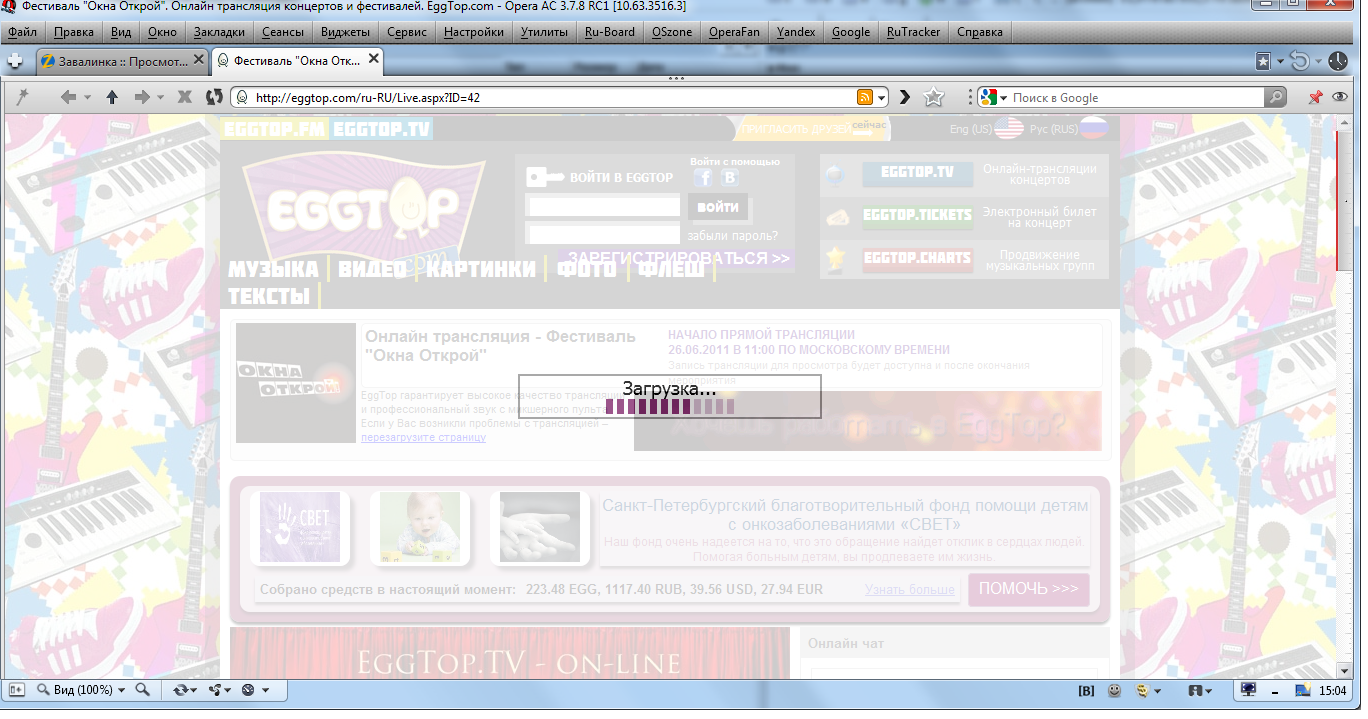
Task: Click the search magnifier button
Action: click(1275, 97)
